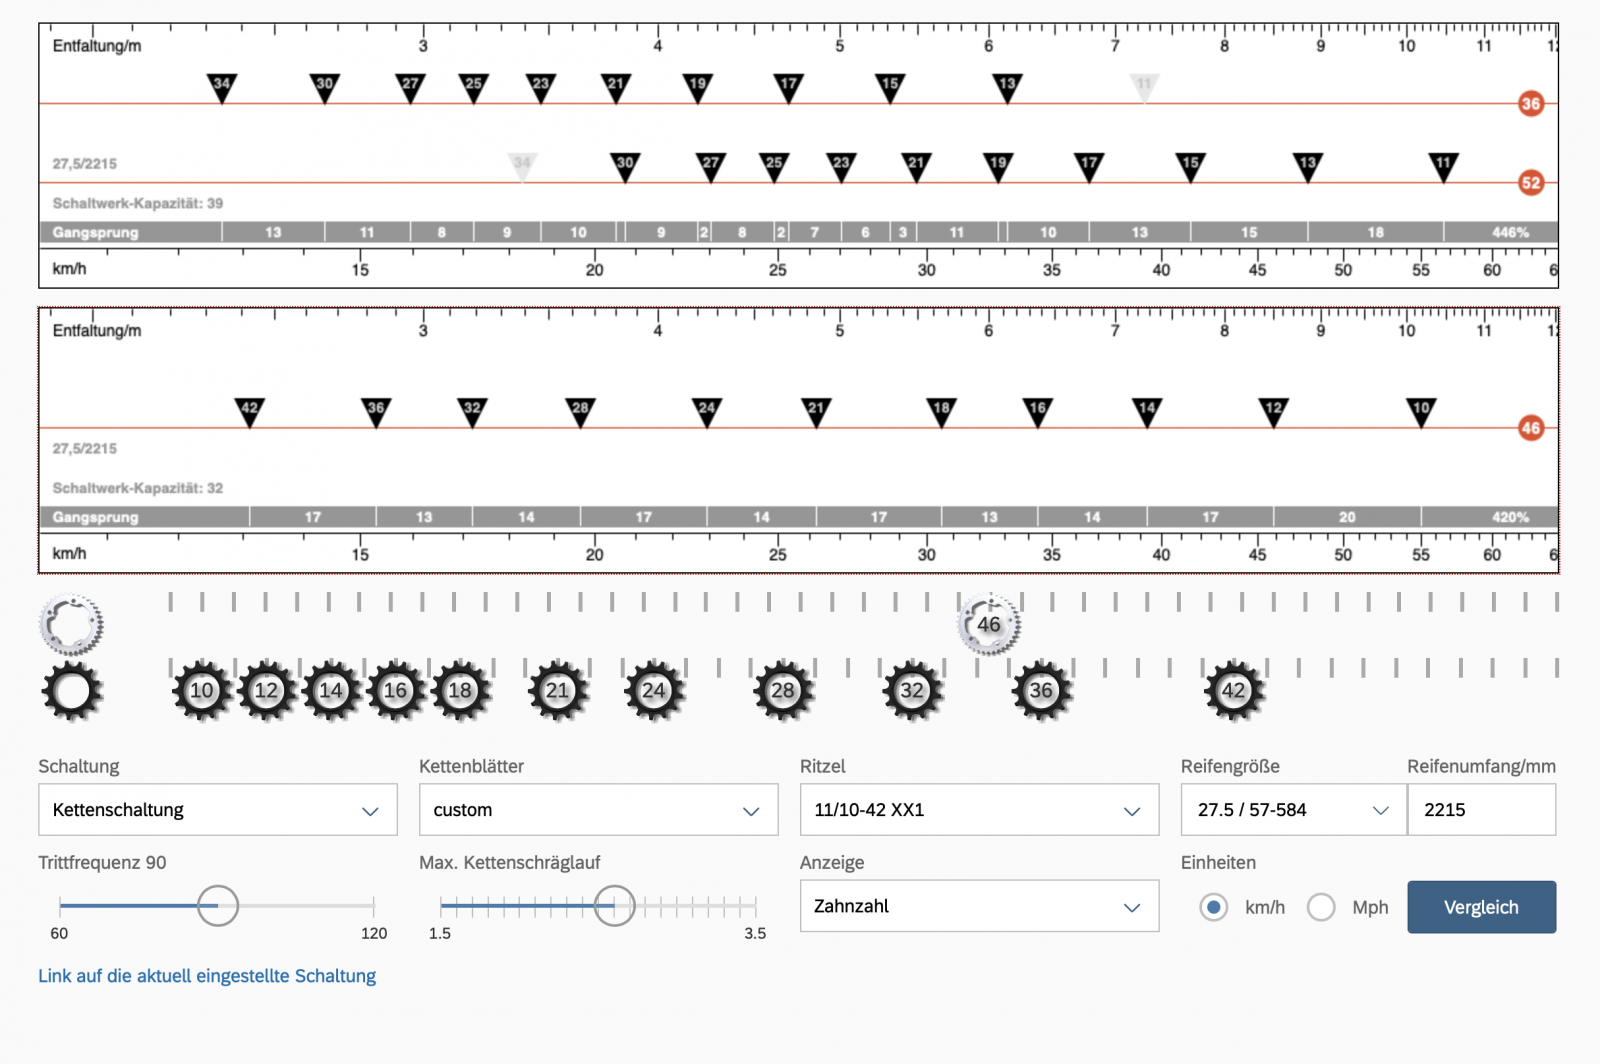This screenshot has width=1600, height=1064.
Task: Click the Trittfrequenz slider handle
Action: 217,906
